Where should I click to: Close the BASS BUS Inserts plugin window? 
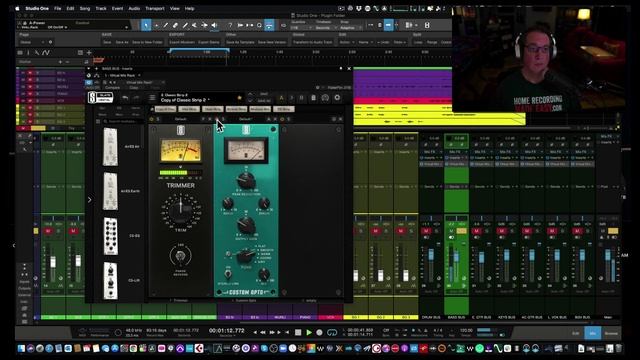click(349, 69)
